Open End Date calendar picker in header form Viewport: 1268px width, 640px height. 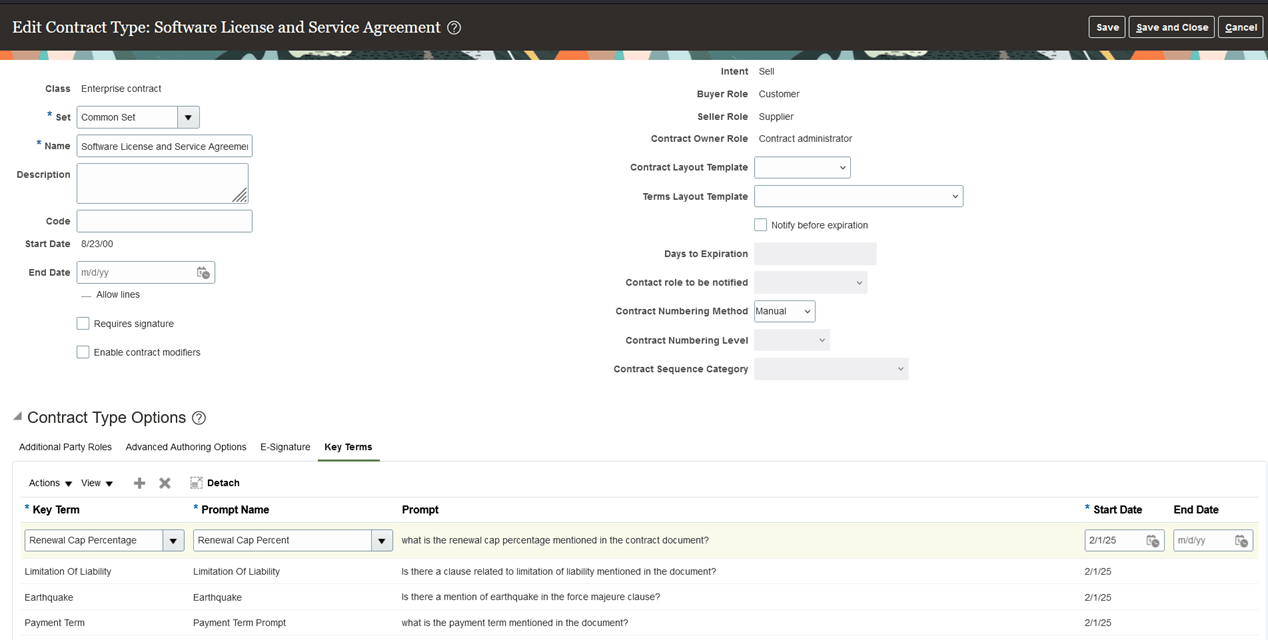203,273
